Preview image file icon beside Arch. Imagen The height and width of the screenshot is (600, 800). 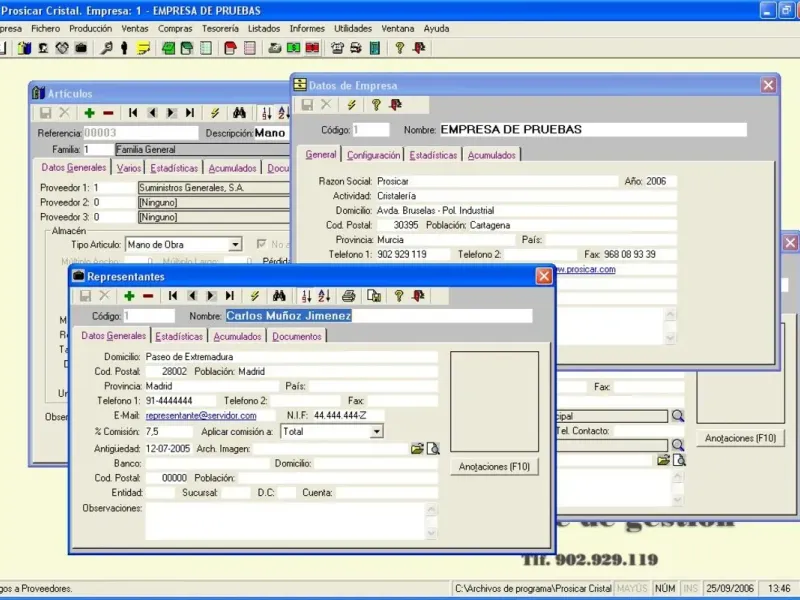point(433,449)
